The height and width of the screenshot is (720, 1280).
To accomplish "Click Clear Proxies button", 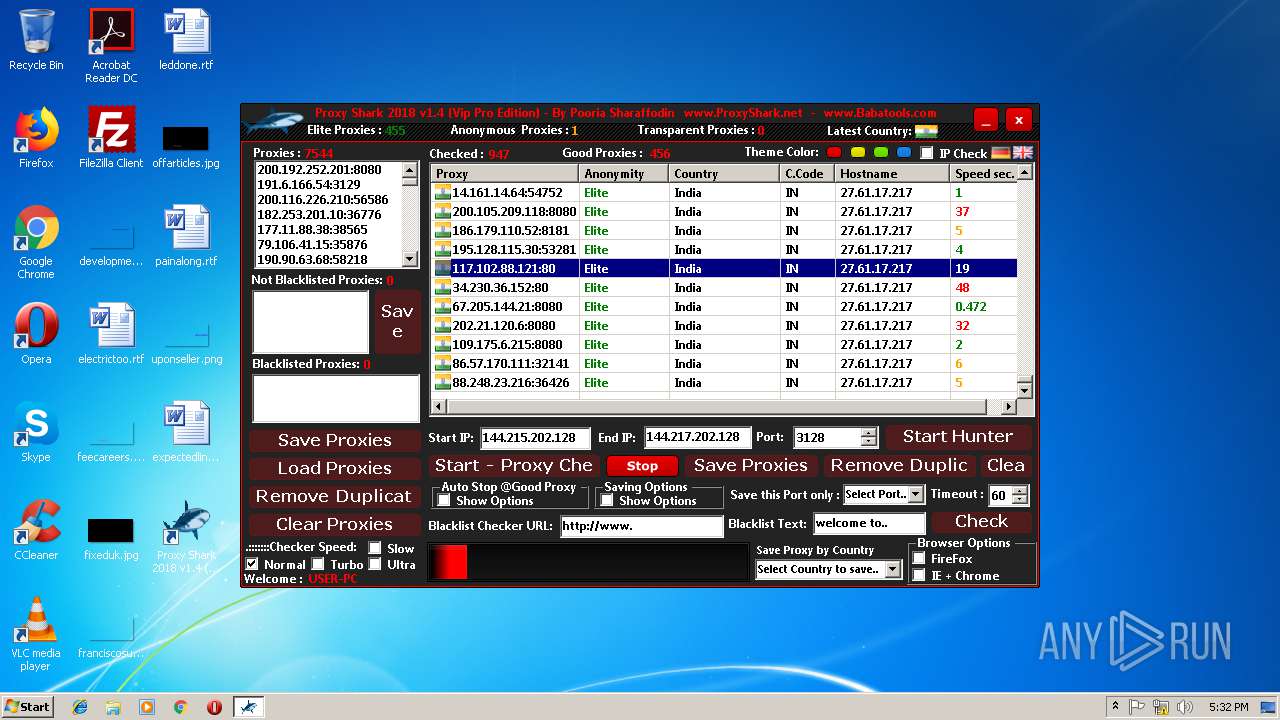I will tap(334, 524).
